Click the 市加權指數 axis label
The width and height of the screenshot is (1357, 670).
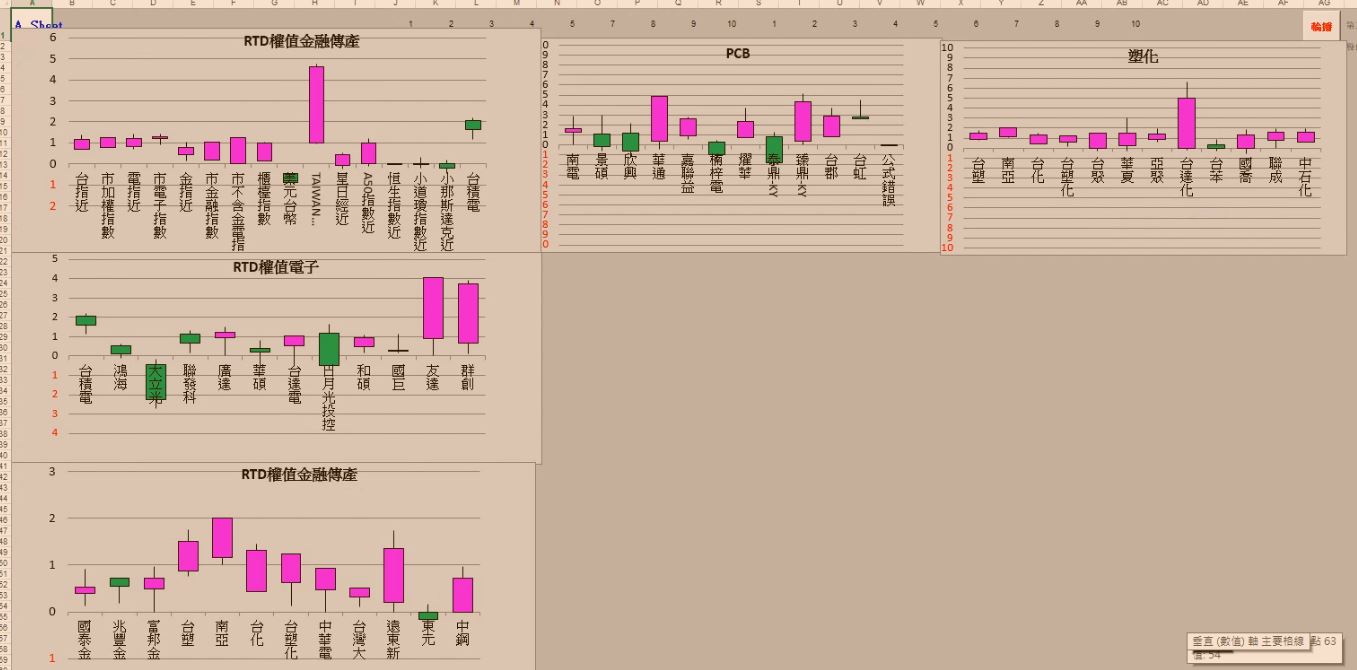[108, 205]
